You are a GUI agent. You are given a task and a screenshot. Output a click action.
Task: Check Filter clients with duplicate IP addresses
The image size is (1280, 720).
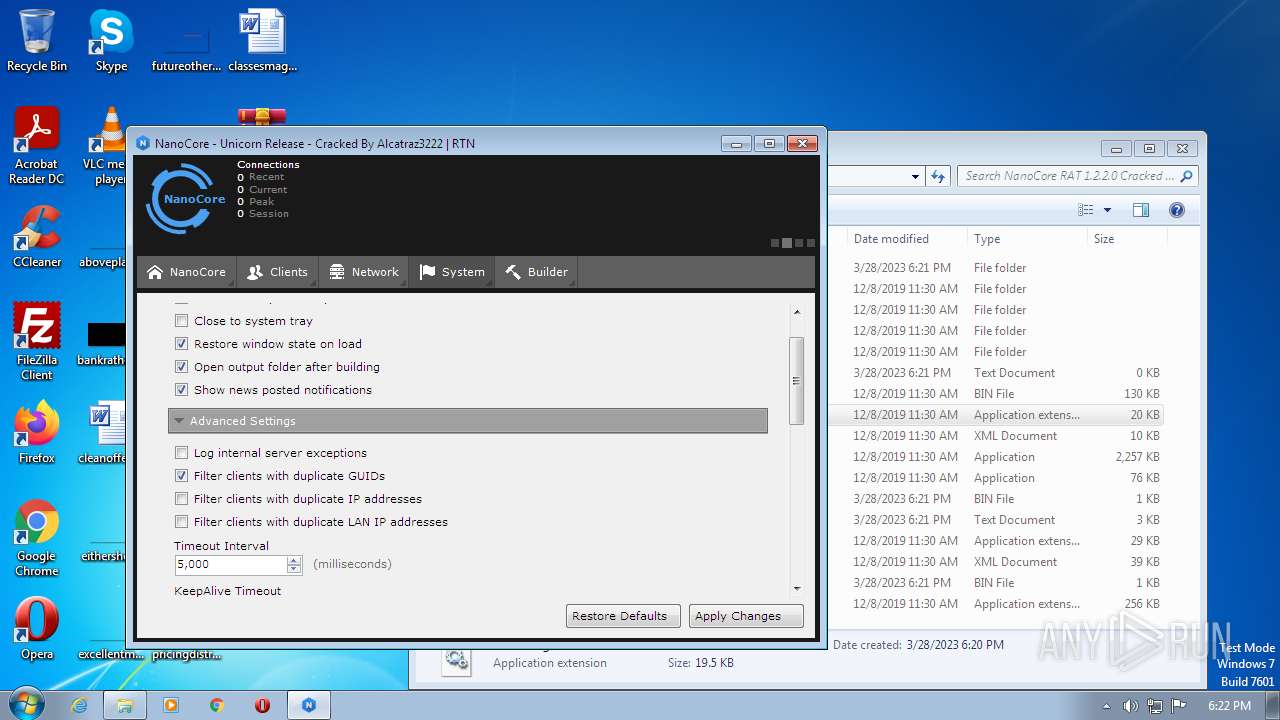[181, 499]
